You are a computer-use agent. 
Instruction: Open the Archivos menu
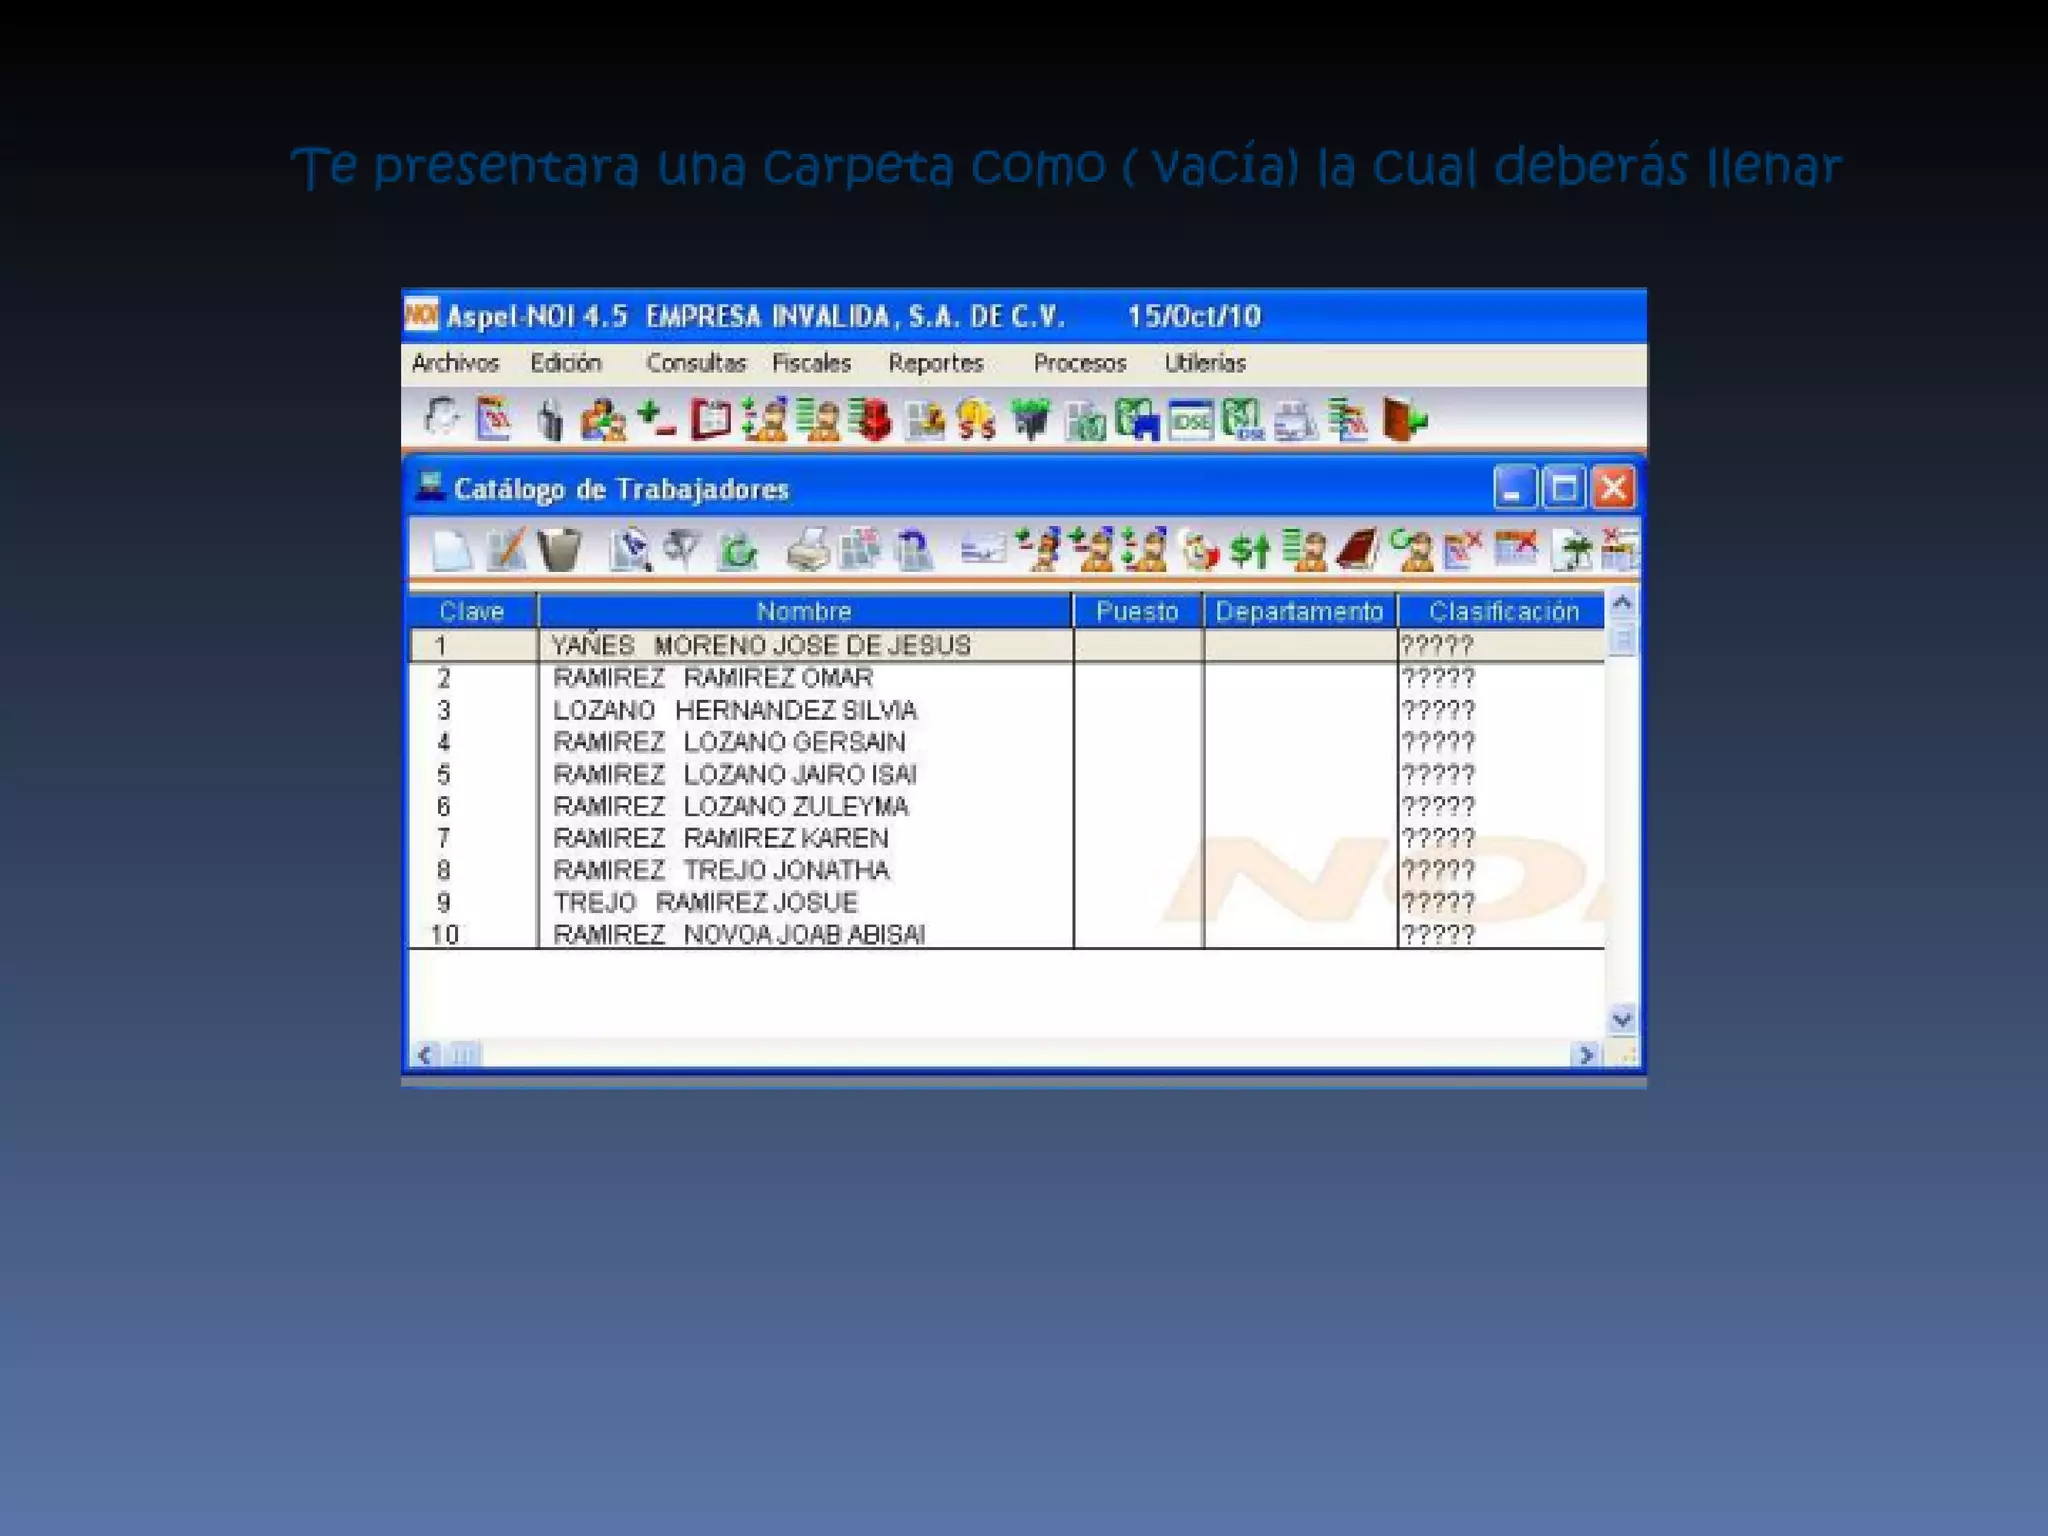tap(455, 363)
